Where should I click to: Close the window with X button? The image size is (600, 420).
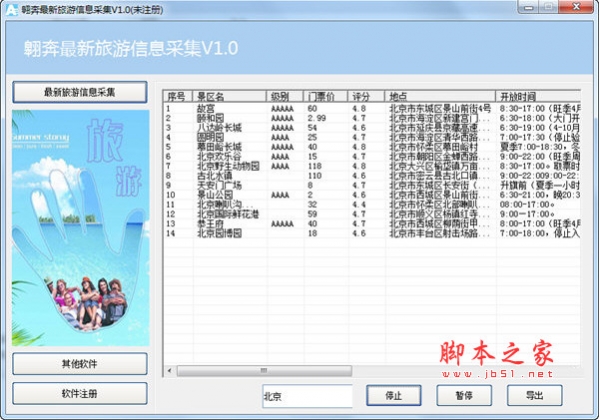[576, 7]
